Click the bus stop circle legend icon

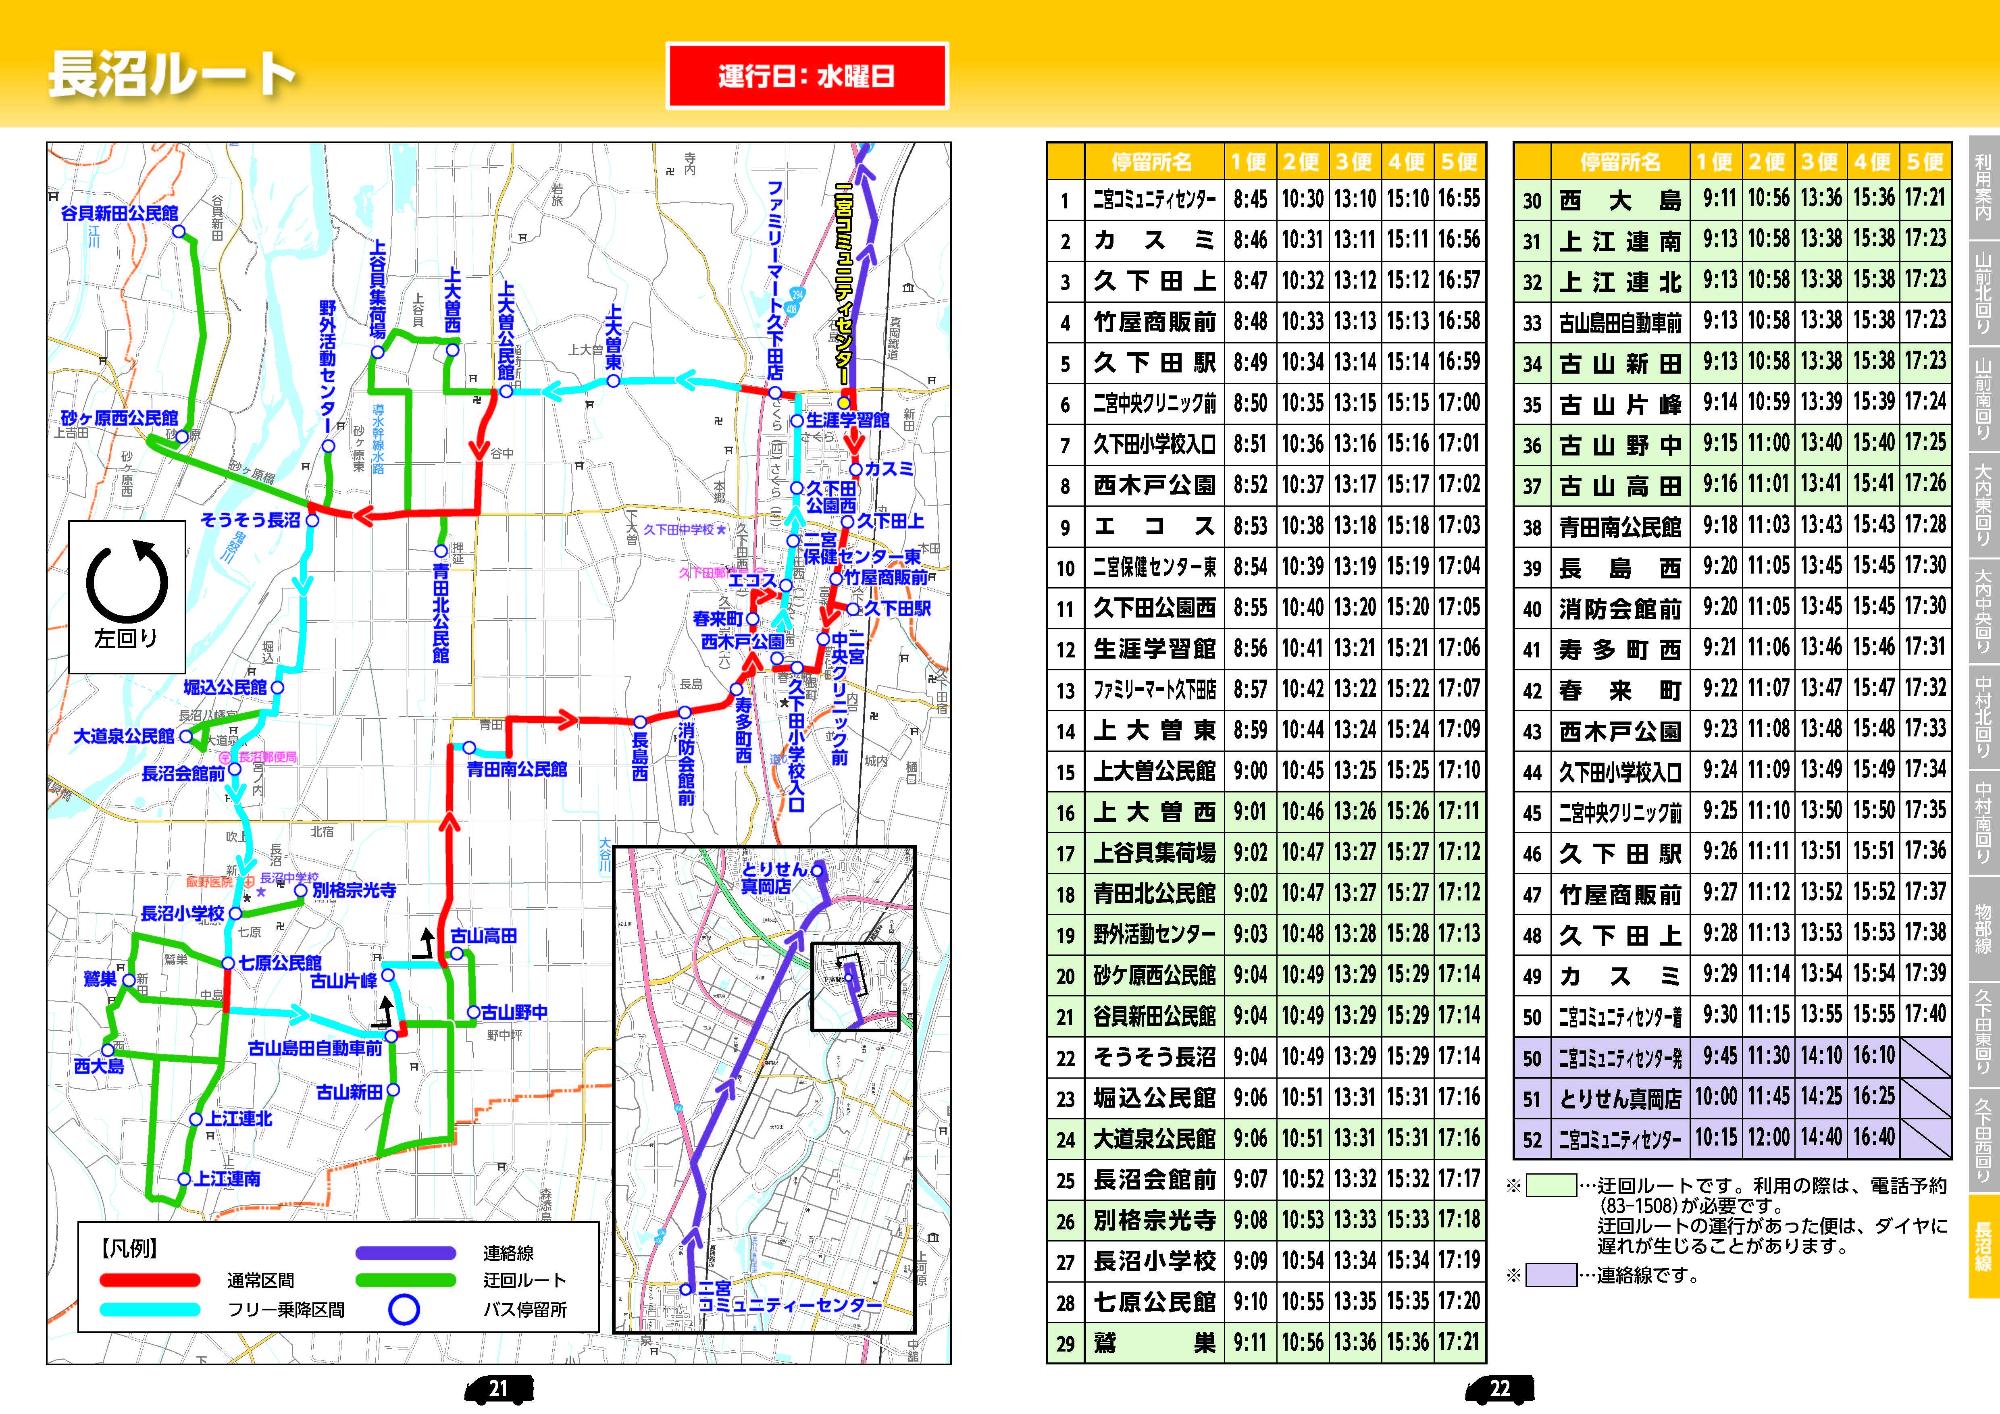[403, 1309]
